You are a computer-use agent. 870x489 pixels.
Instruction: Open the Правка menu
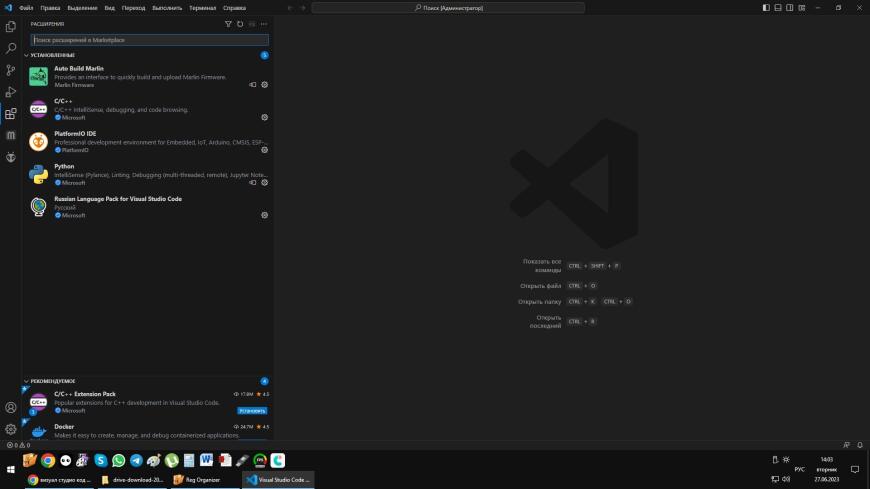pyautogui.click(x=50, y=8)
